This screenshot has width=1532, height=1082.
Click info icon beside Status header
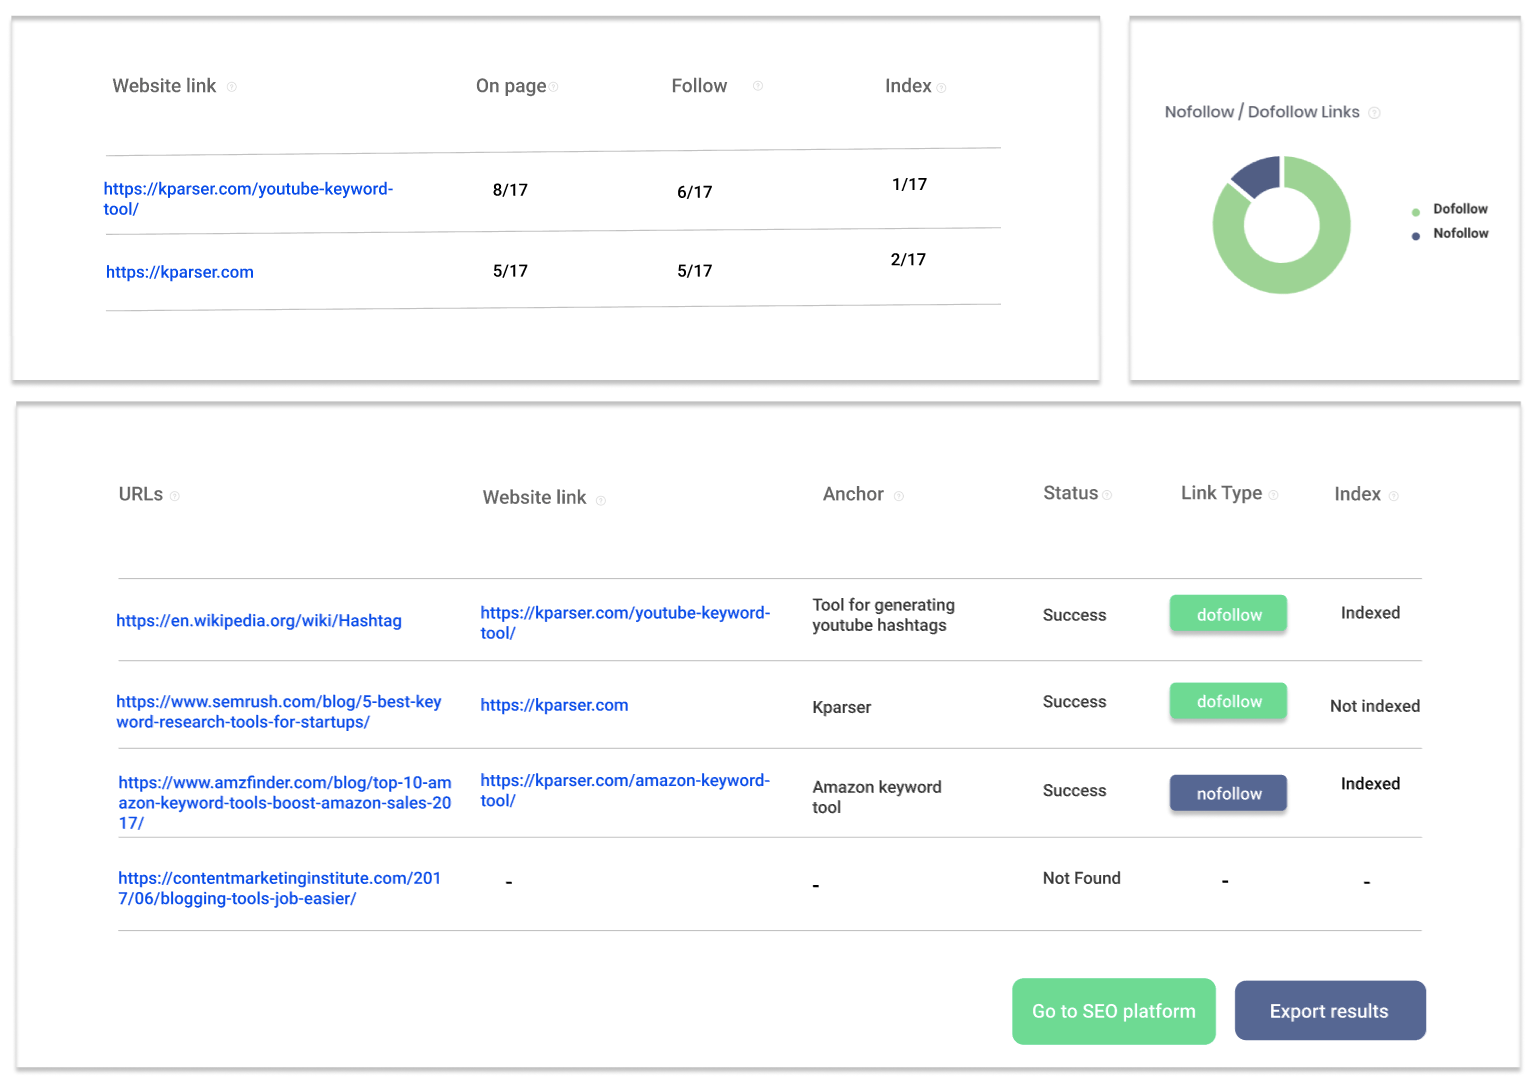1107,495
